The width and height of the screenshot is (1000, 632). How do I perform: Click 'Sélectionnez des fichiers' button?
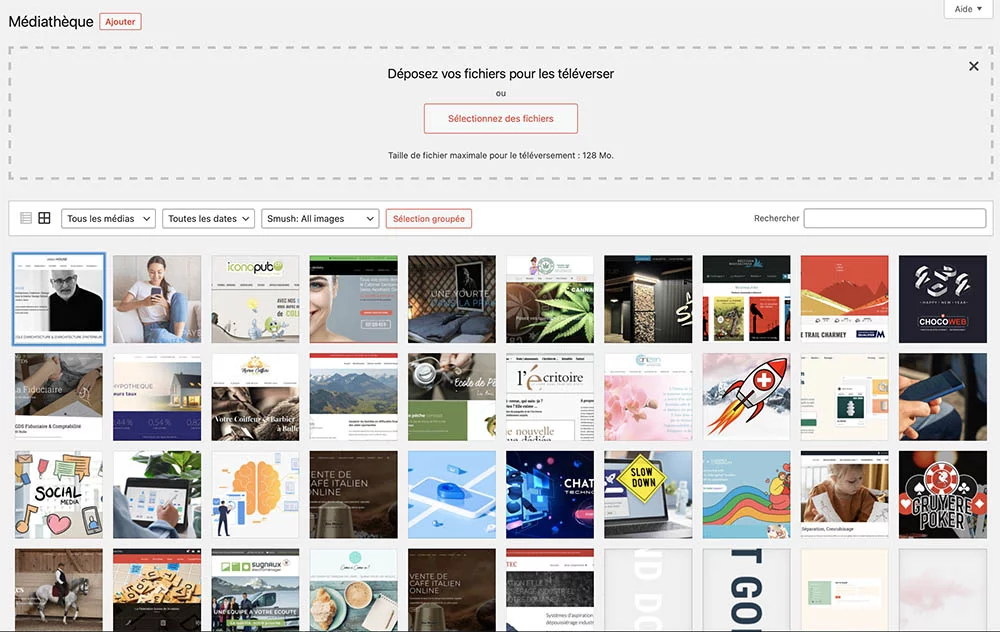point(500,118)
